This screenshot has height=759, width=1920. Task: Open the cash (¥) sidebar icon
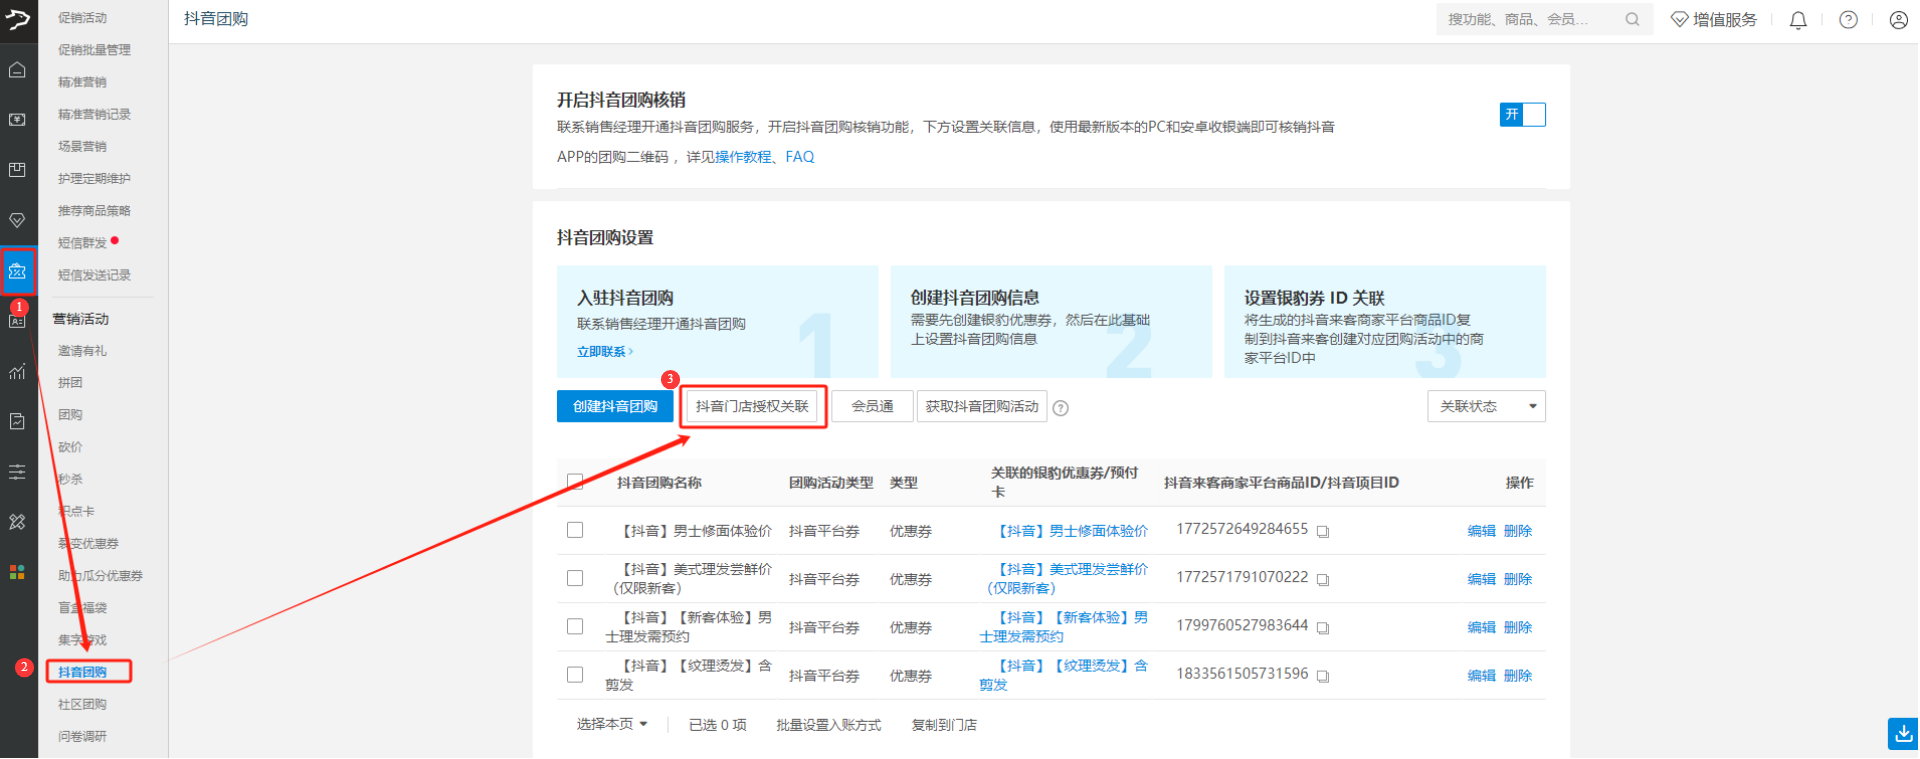click(17, 120)
